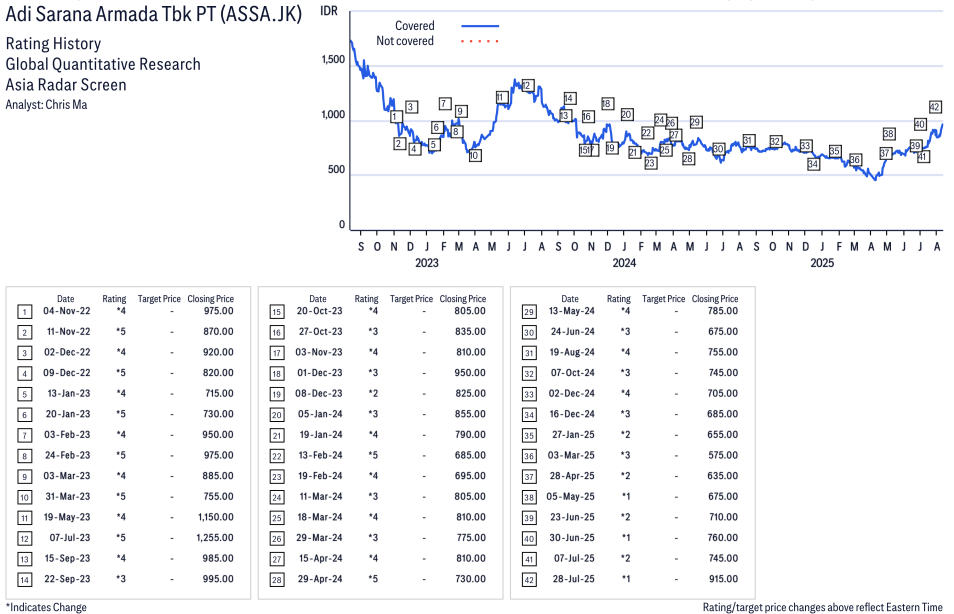Click the red dotted Not covered legend line
The width and height of the screenshot is (954, 614).
tap(480, 41)
